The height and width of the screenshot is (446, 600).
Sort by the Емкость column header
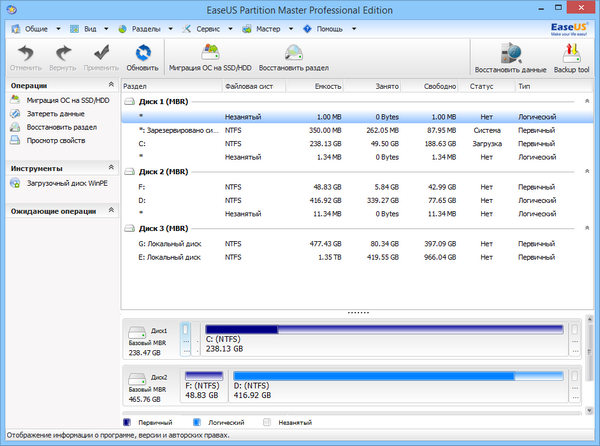(x=314, y=86)
